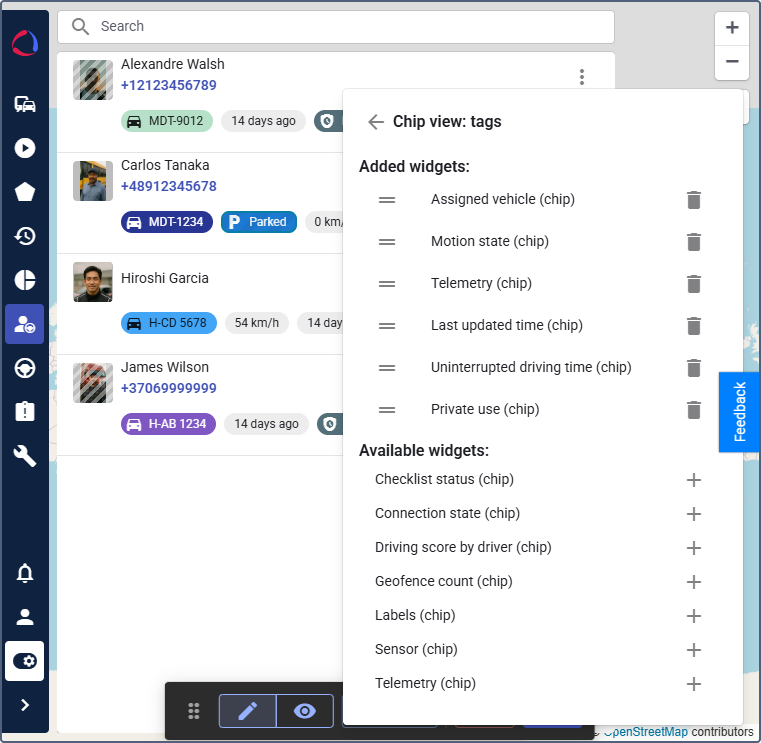
Task: Click the 54 km/h speed chip
Action: pyautogui.click(x=257, y=323)
